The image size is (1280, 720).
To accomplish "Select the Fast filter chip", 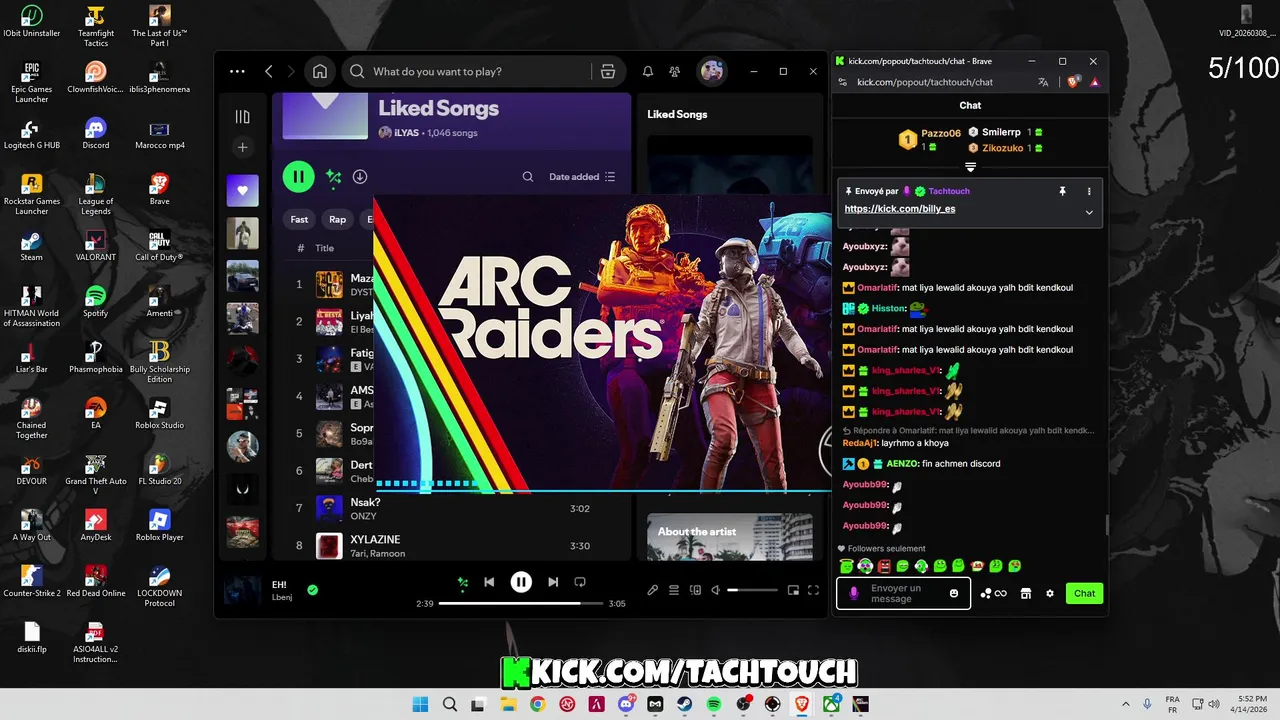I will click(299, 219).
